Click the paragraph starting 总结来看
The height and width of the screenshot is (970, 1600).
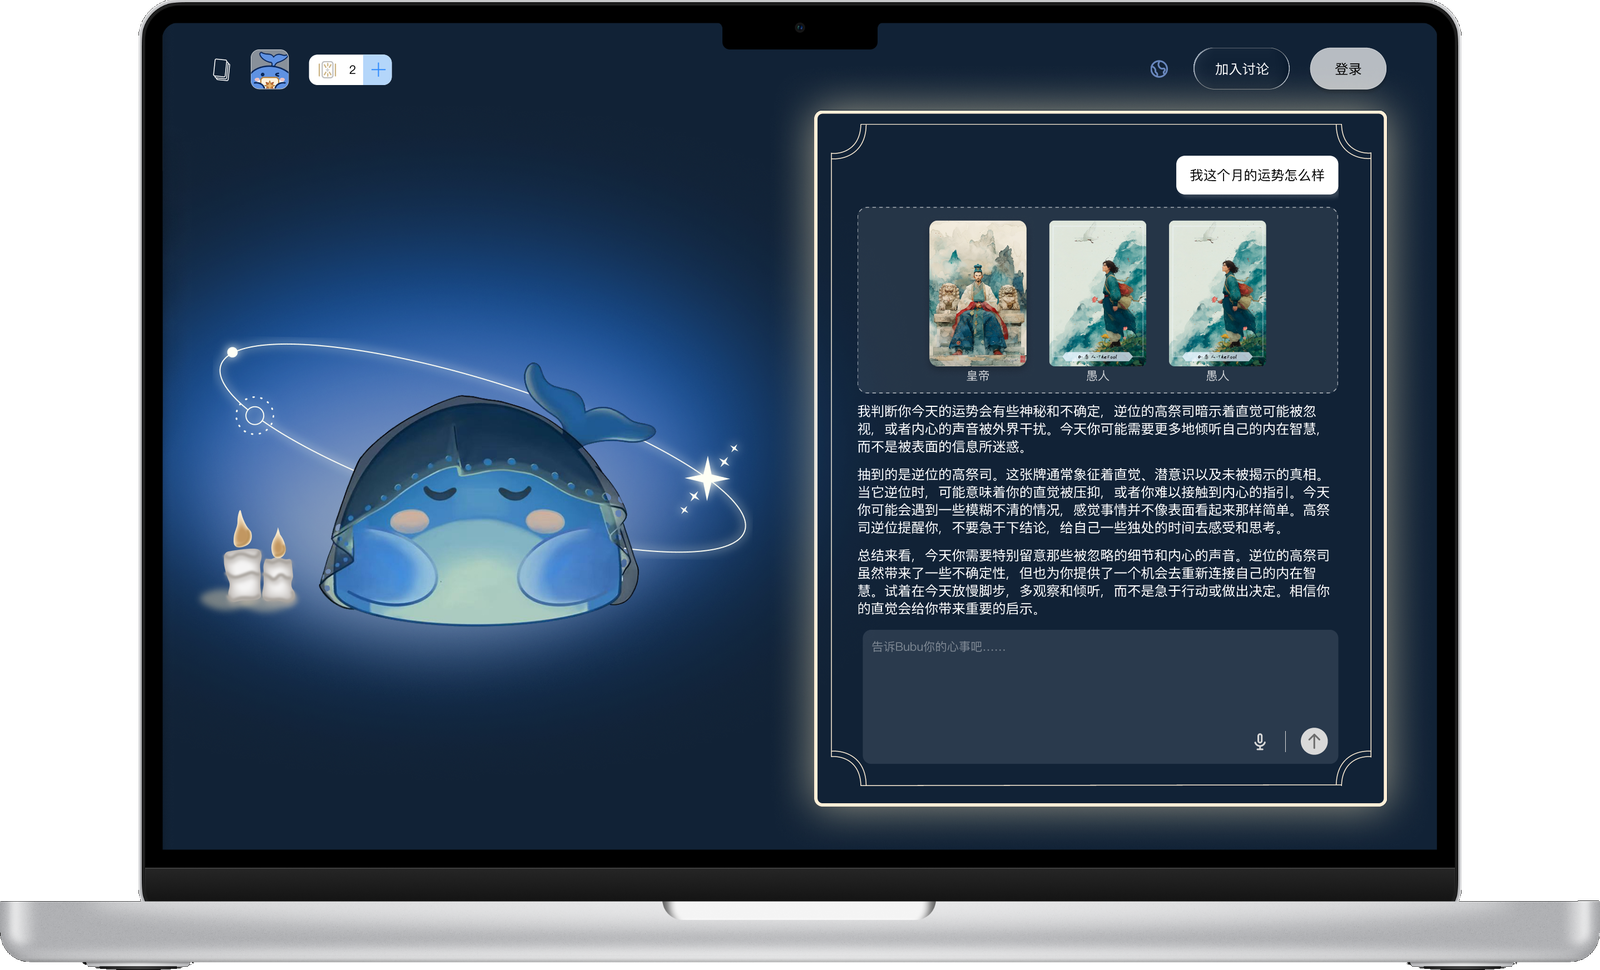(x=1093, y=582)
